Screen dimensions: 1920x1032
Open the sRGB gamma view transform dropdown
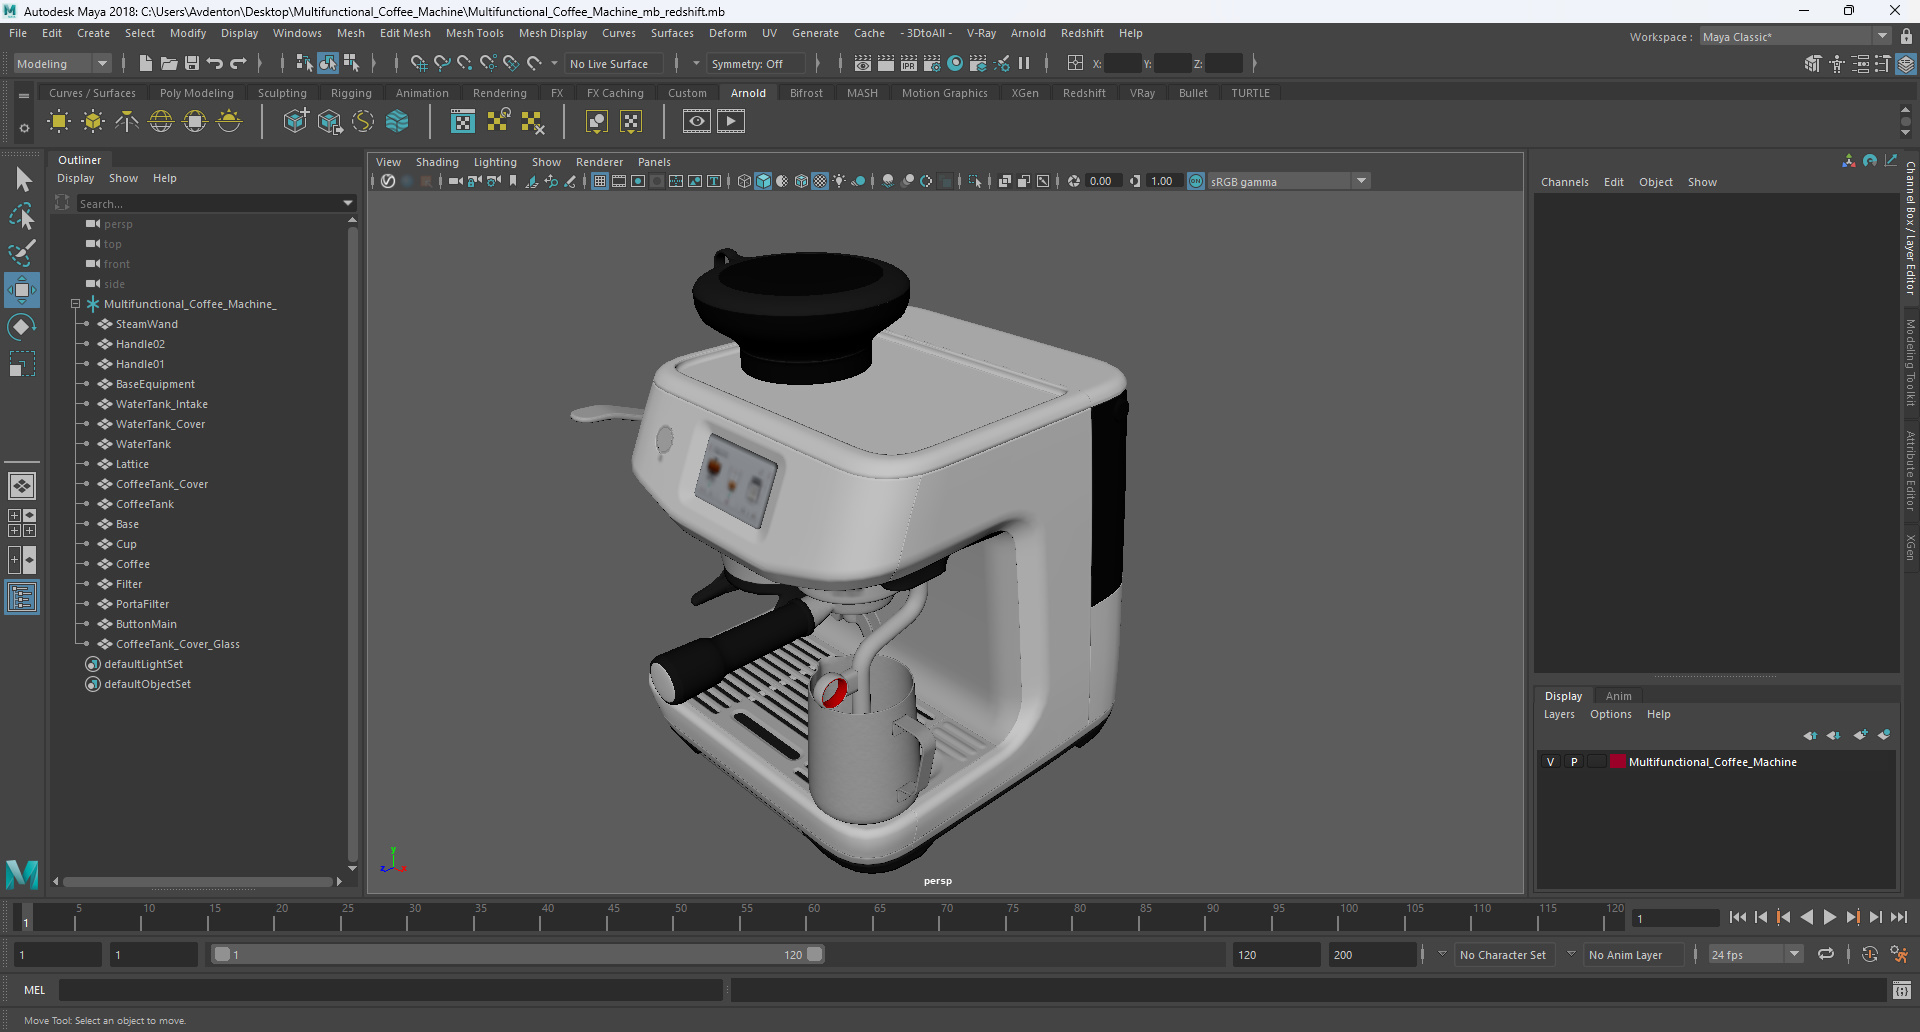coord(1361,181)
